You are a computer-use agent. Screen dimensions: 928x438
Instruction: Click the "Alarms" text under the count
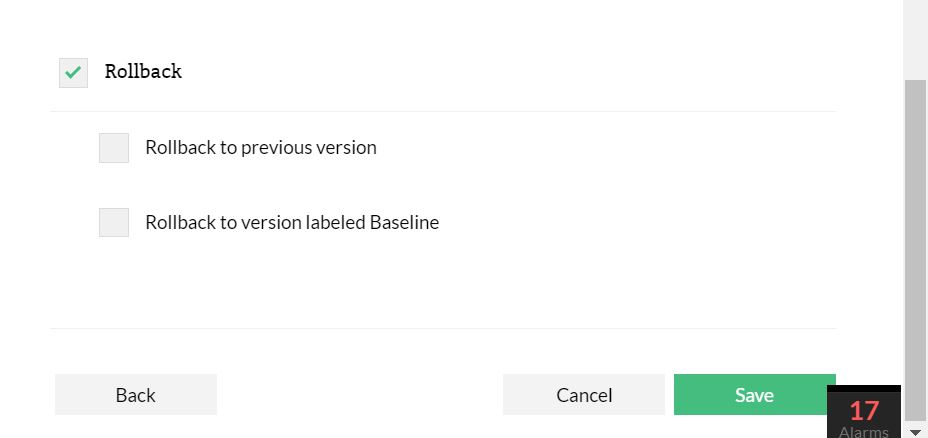864,432
